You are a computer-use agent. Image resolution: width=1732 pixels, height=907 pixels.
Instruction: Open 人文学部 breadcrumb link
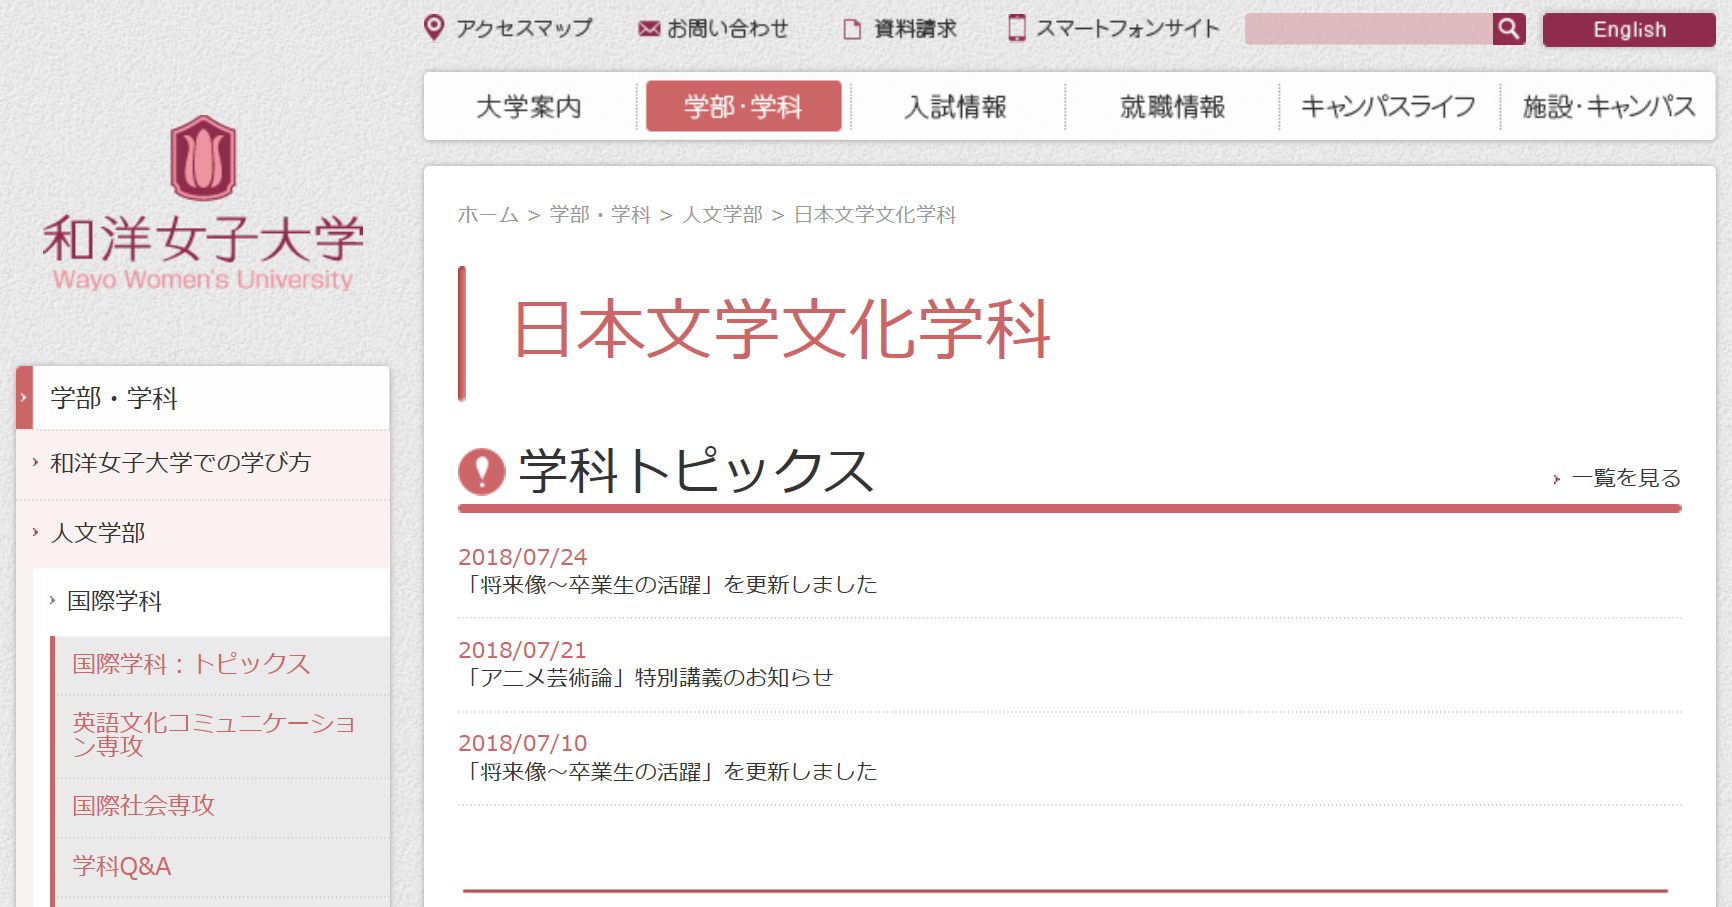[x=722, y=215]
